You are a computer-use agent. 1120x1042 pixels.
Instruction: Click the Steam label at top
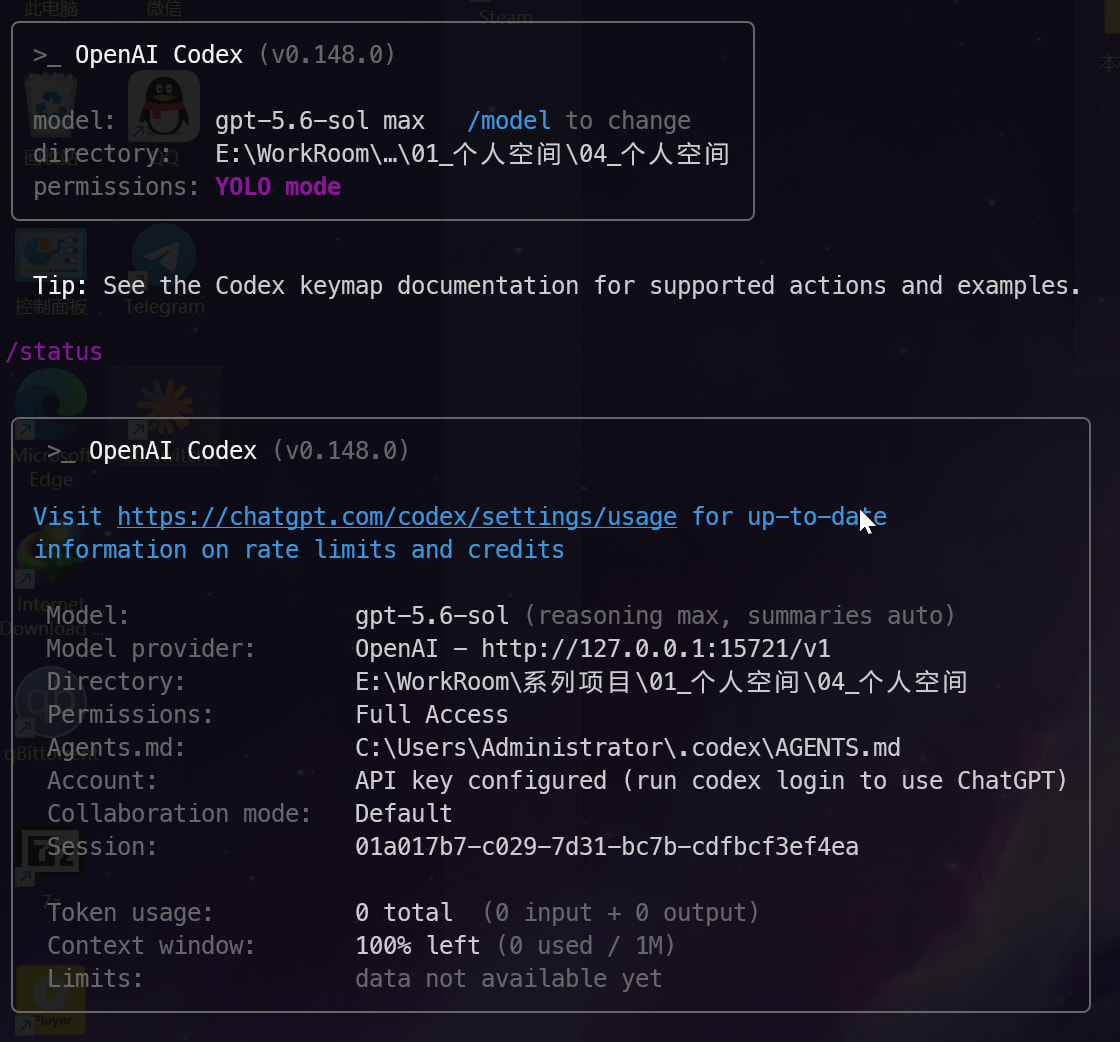tap(506, 16)
